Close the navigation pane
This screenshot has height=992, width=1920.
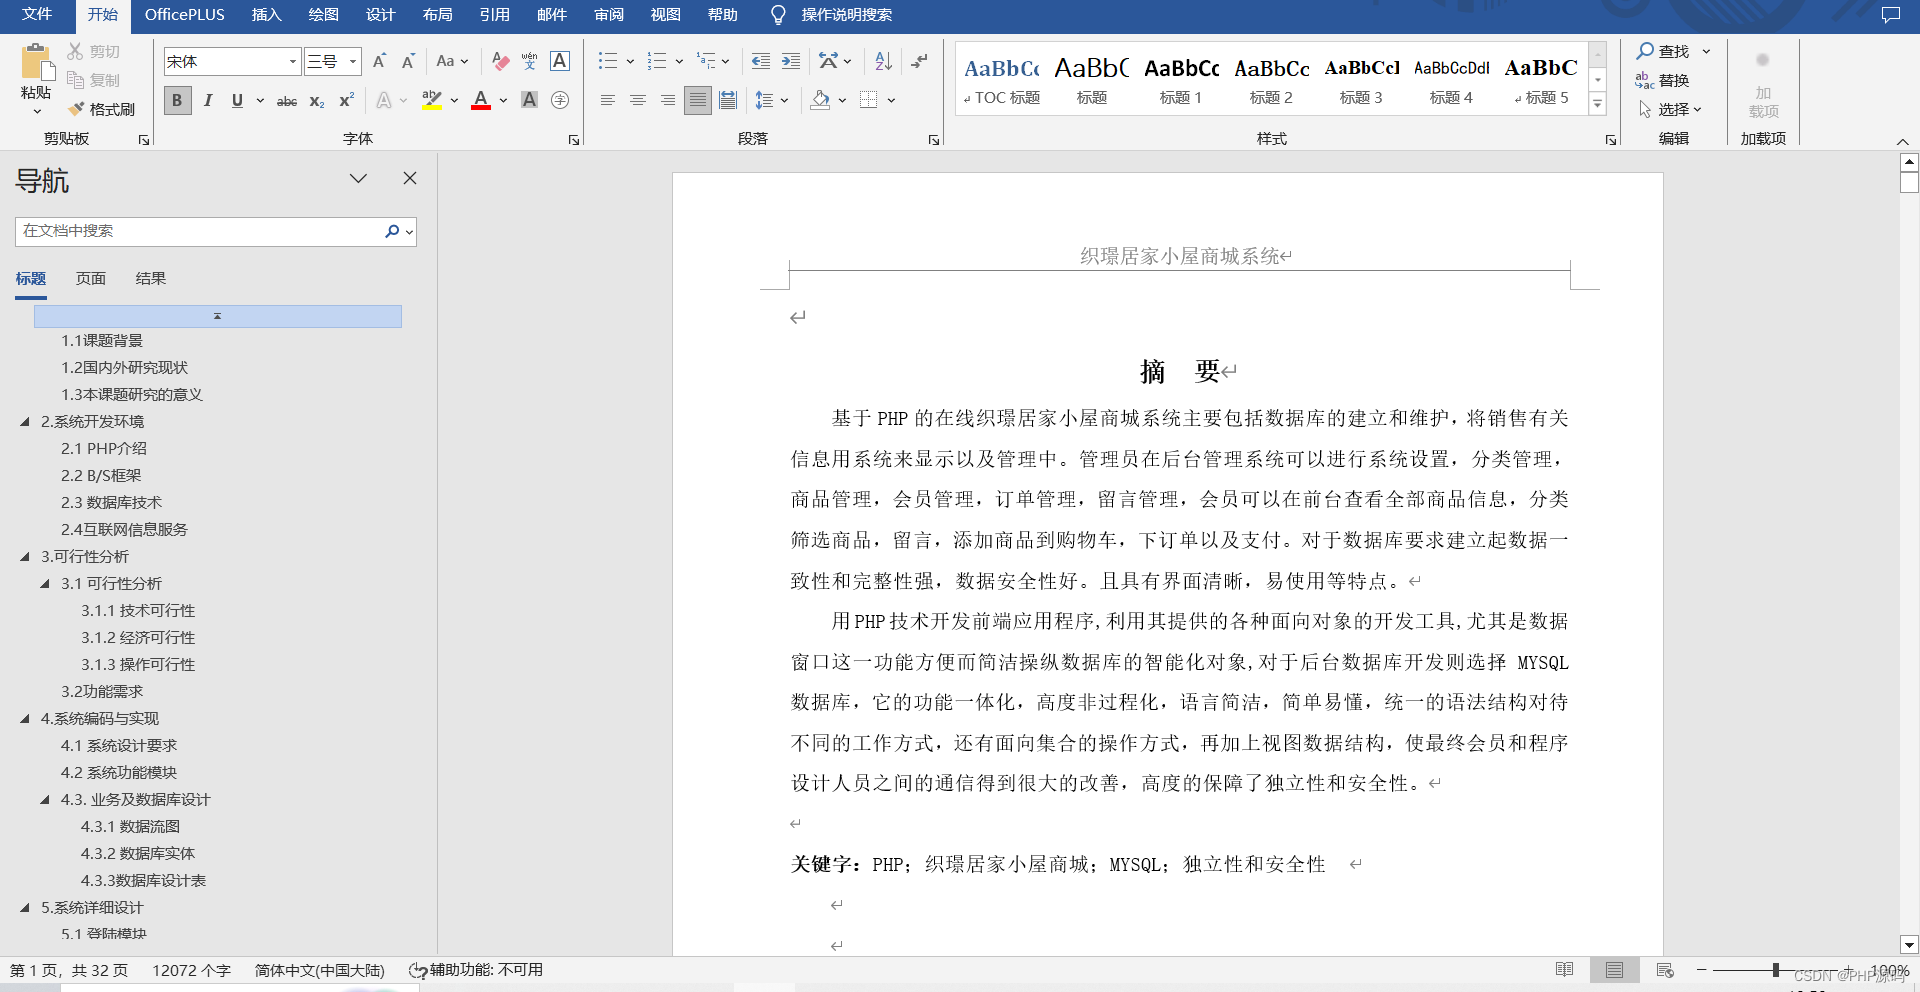410,178
